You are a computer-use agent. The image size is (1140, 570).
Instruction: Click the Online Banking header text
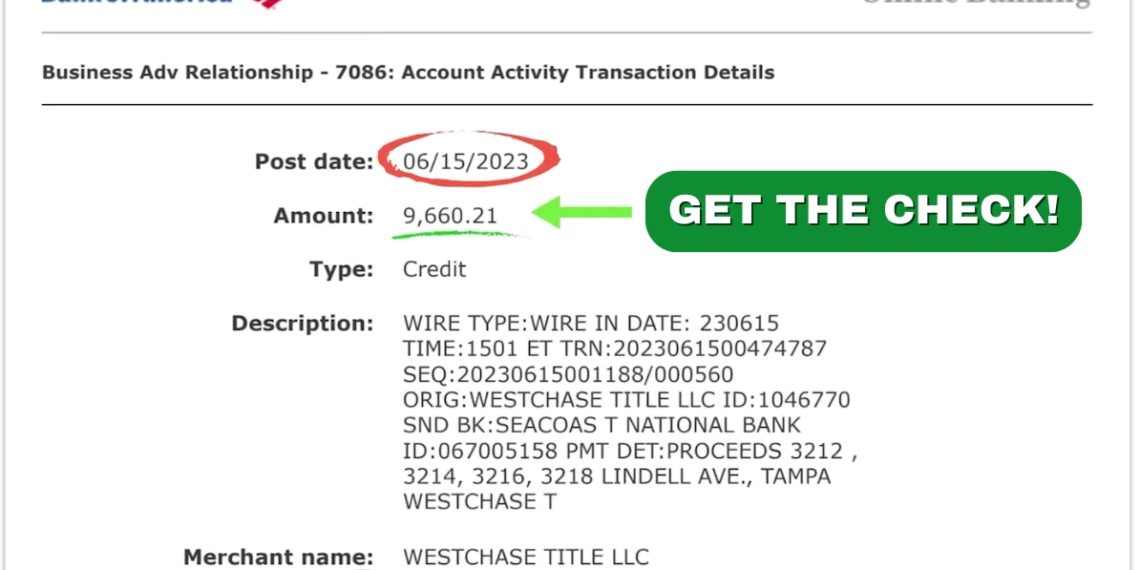click(x=975, y=3)
